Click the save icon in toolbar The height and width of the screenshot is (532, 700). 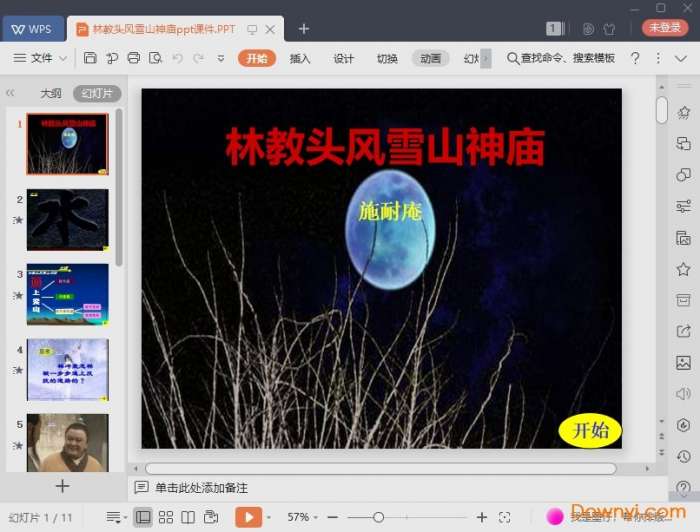point(90,58)
